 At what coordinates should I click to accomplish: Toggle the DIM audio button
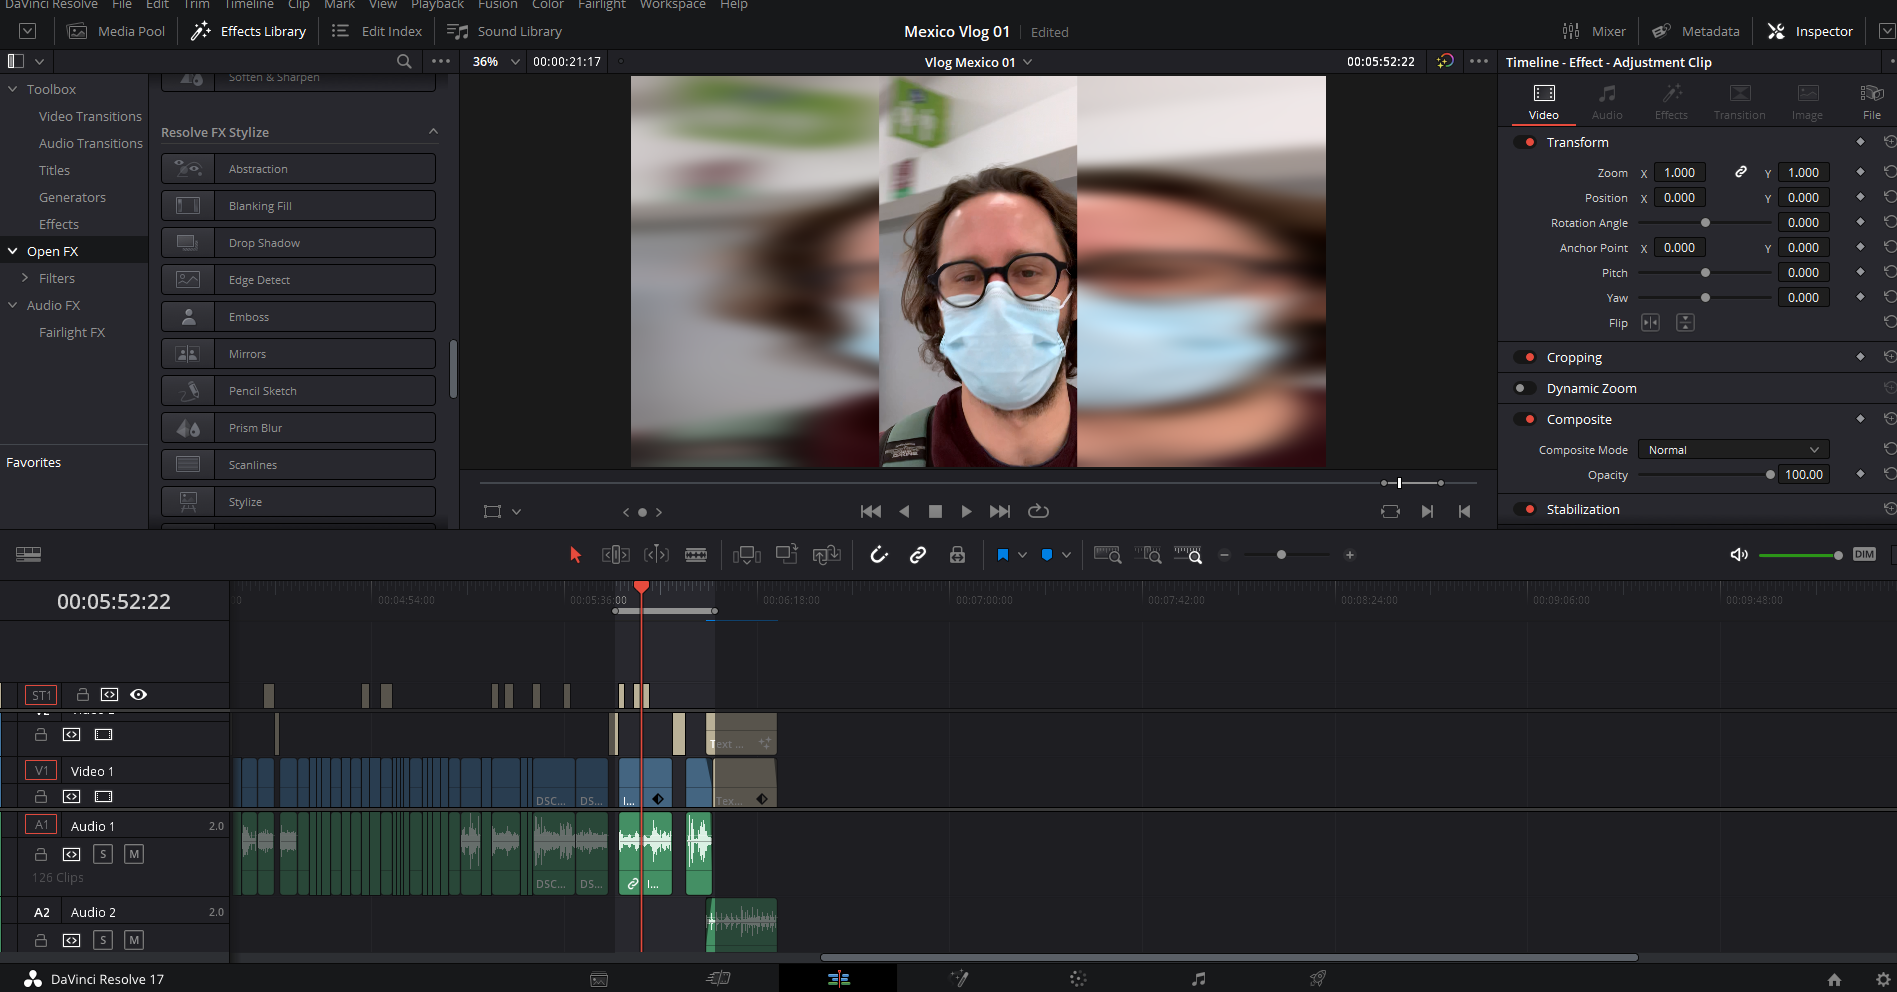tap(1864, 555)
